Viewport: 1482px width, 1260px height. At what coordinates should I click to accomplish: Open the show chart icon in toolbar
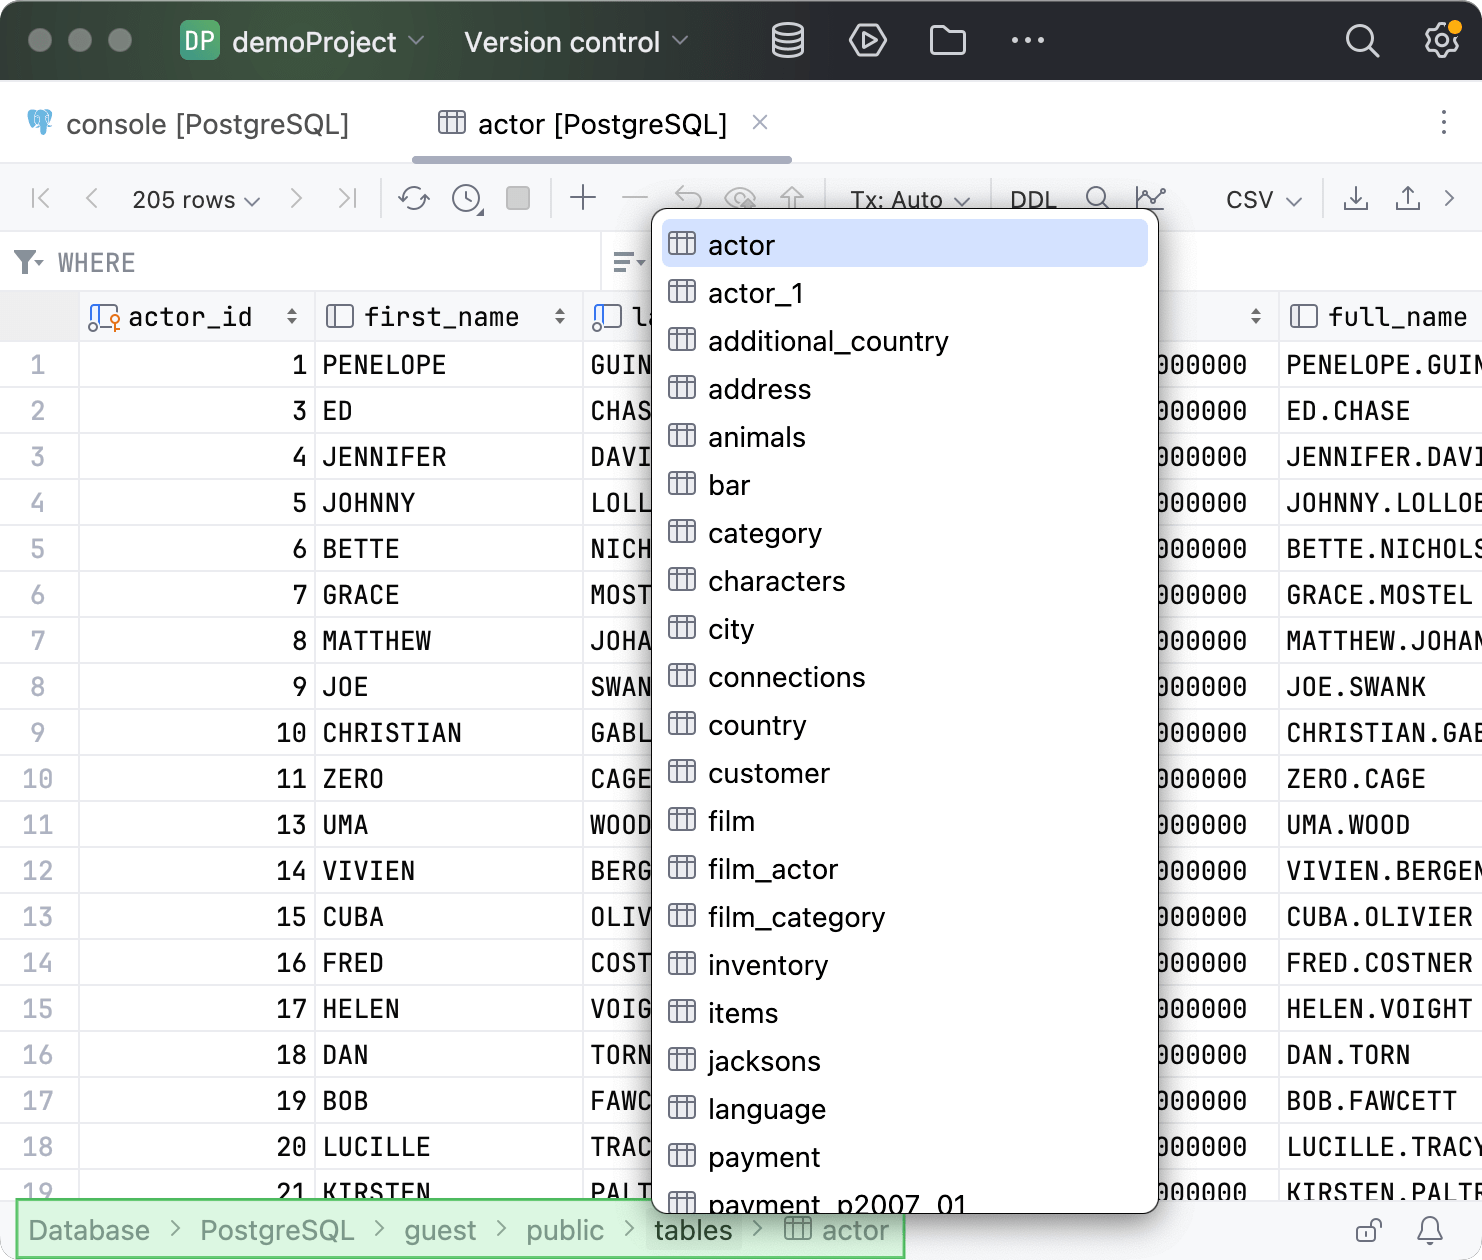coord(1150,197)
